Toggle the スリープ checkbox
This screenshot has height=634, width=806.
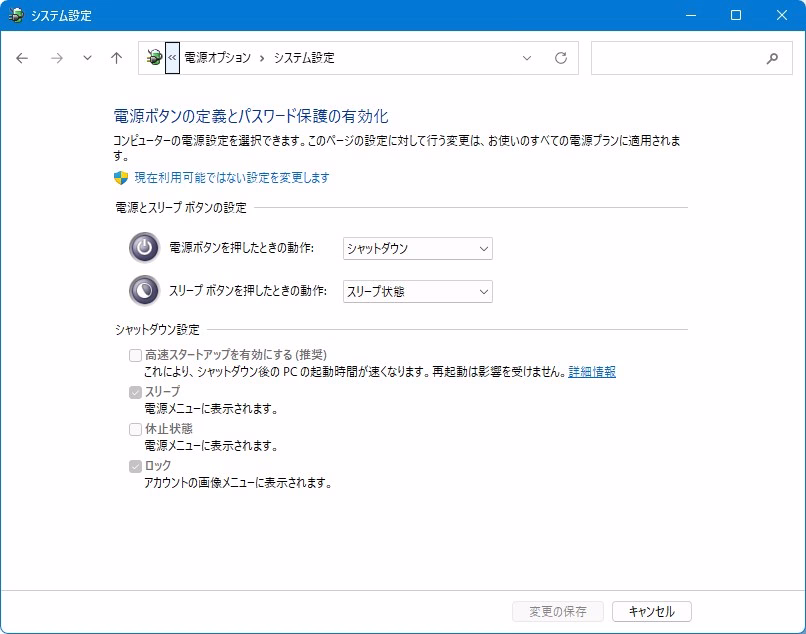(135, 392)
